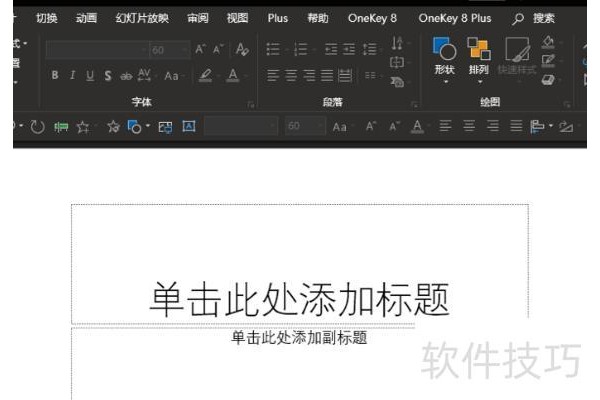Justify text in the 段落 group
This screenshot has height=400, width=600.
(327, 75)
